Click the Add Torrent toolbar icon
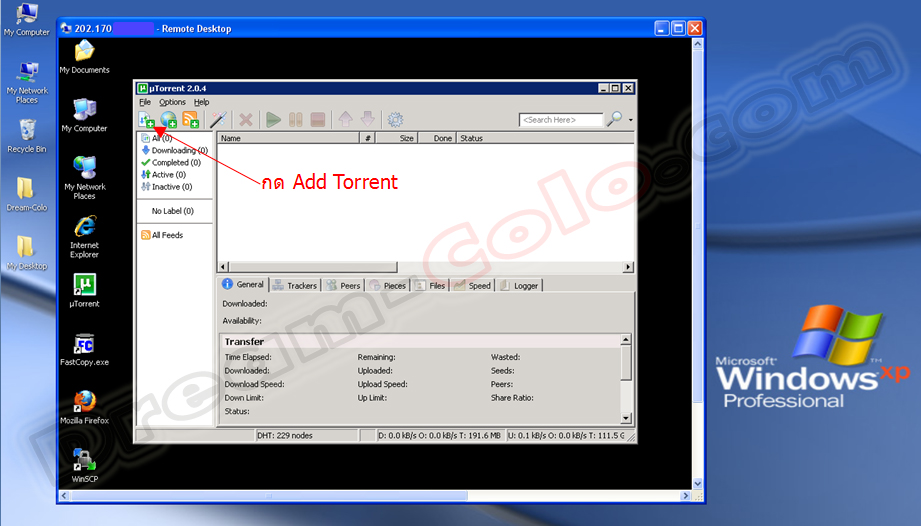Image resolution: width=921 pixels, height=526 pixels. pos(146,120)
